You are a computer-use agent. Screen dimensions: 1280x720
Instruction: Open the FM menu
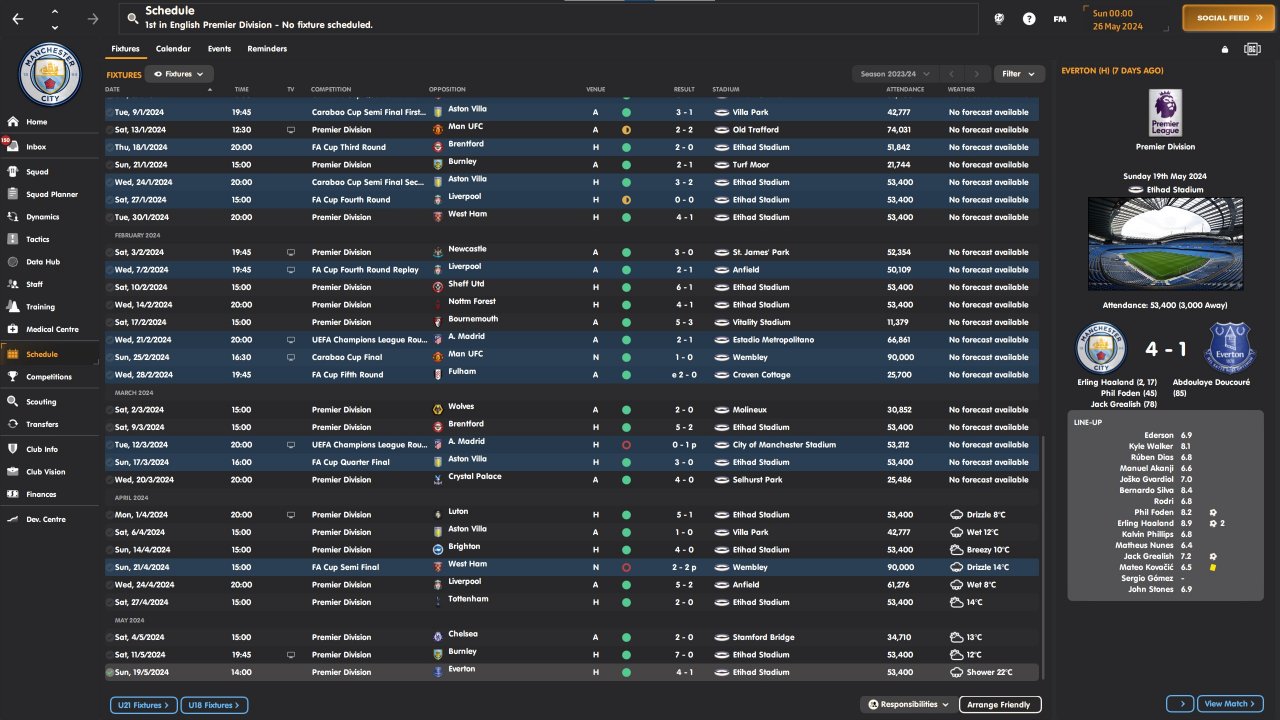coord(1060,19)
